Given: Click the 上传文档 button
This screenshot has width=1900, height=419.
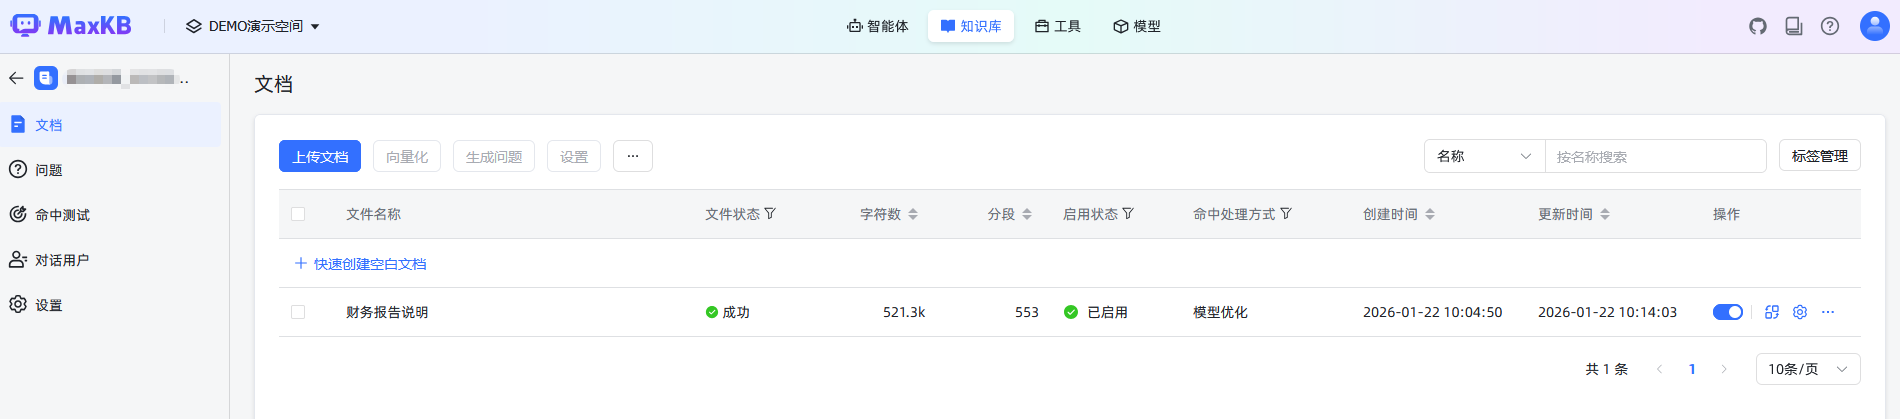Looking at the screenshot, I should click(x=320, y=156).
